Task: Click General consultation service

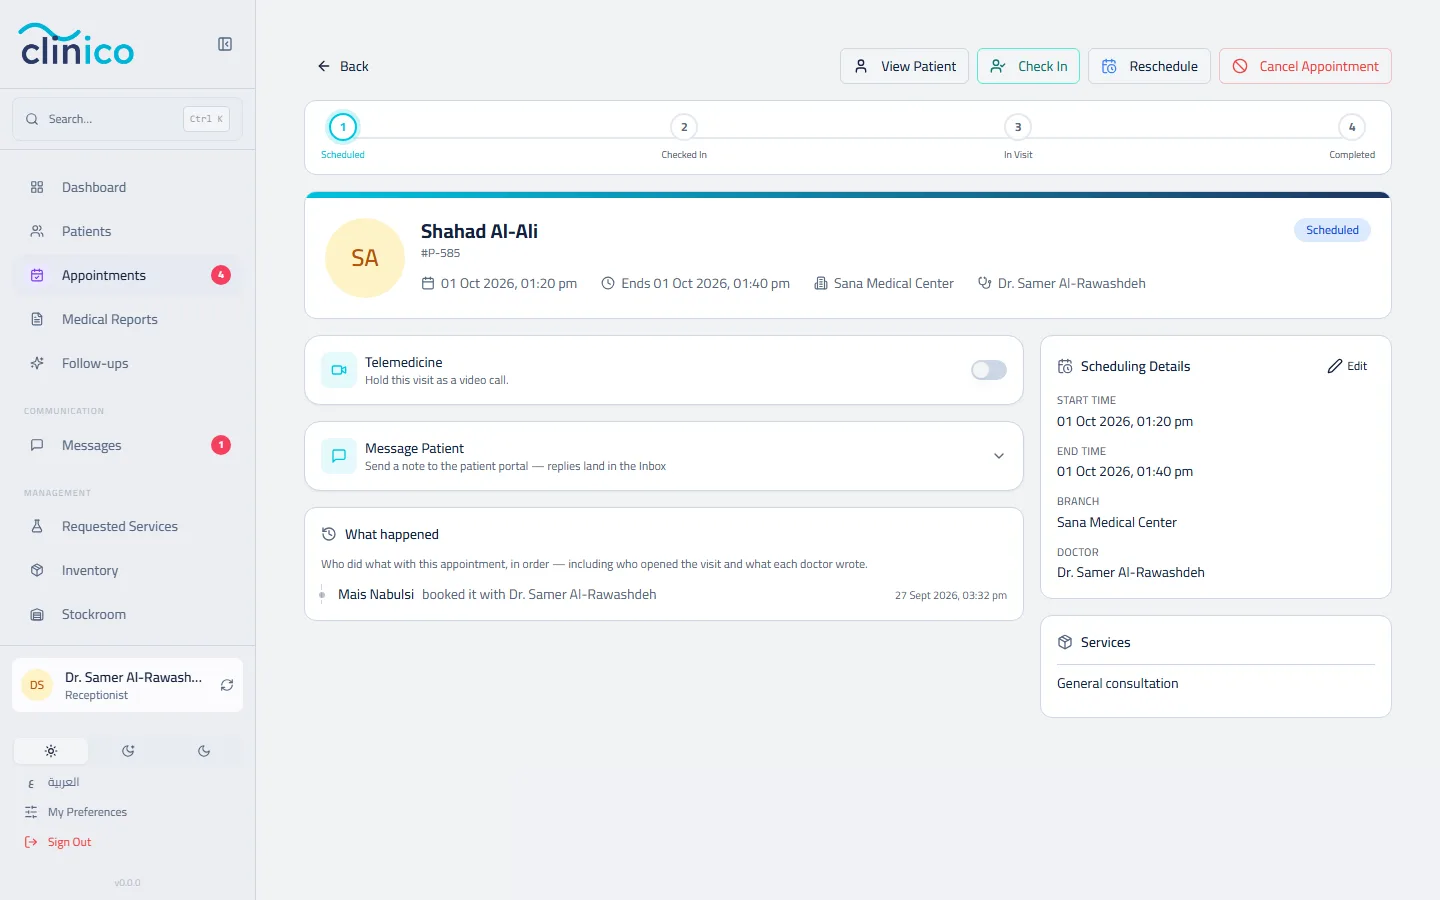Action: click(1118, 683)
